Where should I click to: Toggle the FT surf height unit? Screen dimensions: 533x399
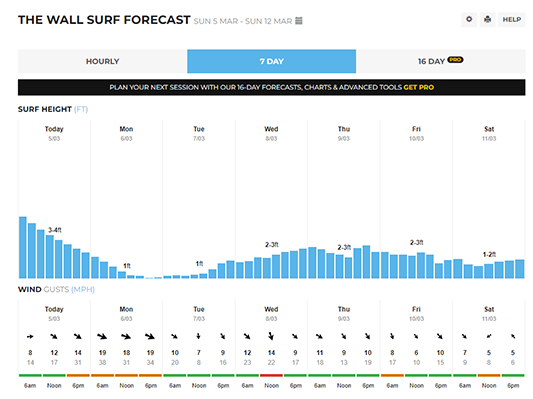pyautogui.click(x=81, y=109)
